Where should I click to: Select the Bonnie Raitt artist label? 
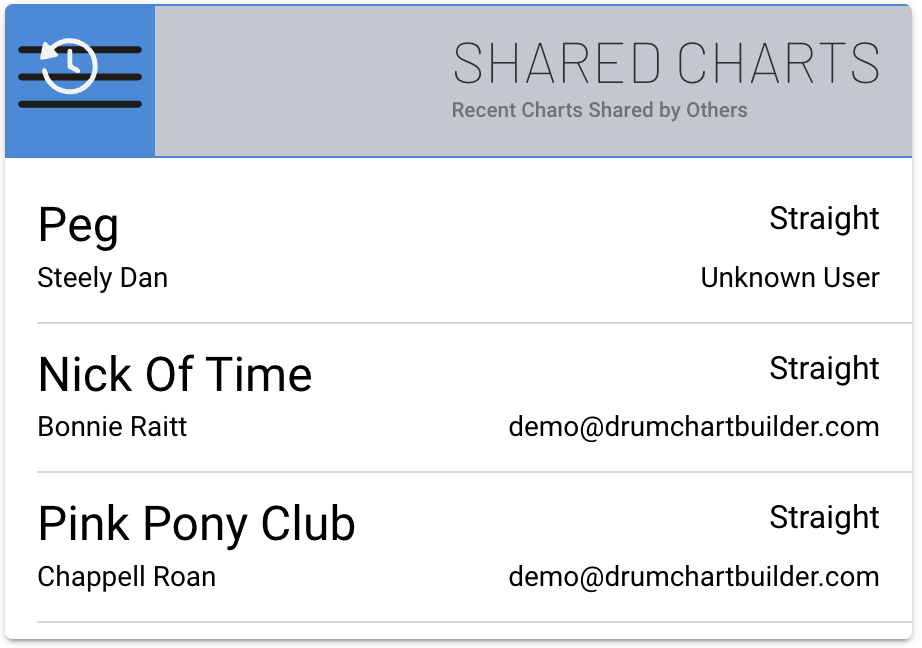[x=112, y=428]
